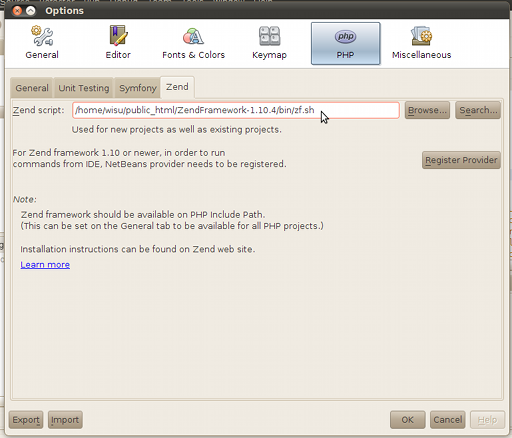Click 'Zend framework should be available' text
The height and width of the screenshot is (438, 512).
pyautogui.click(x=143, y=214)
